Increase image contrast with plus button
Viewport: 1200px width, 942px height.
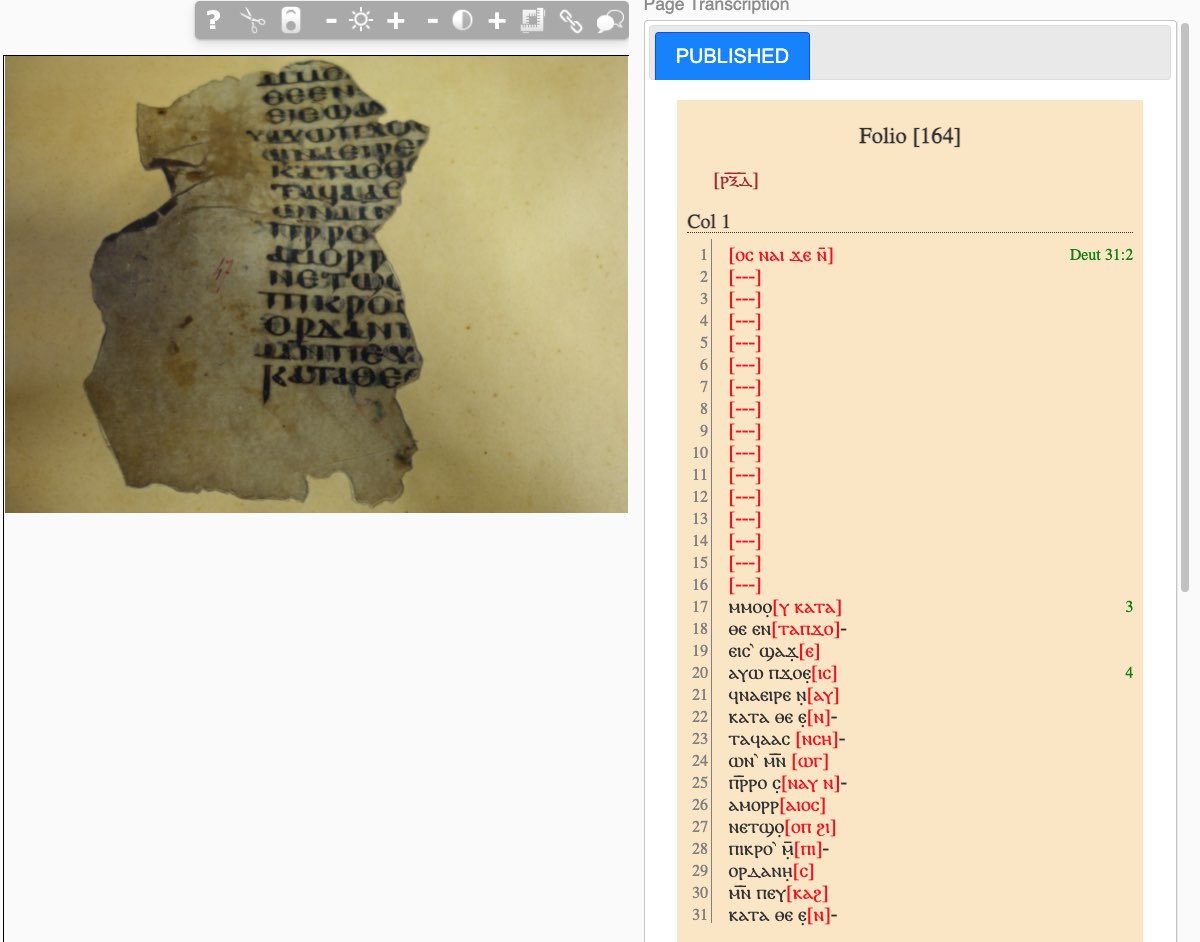pos(497,20)
